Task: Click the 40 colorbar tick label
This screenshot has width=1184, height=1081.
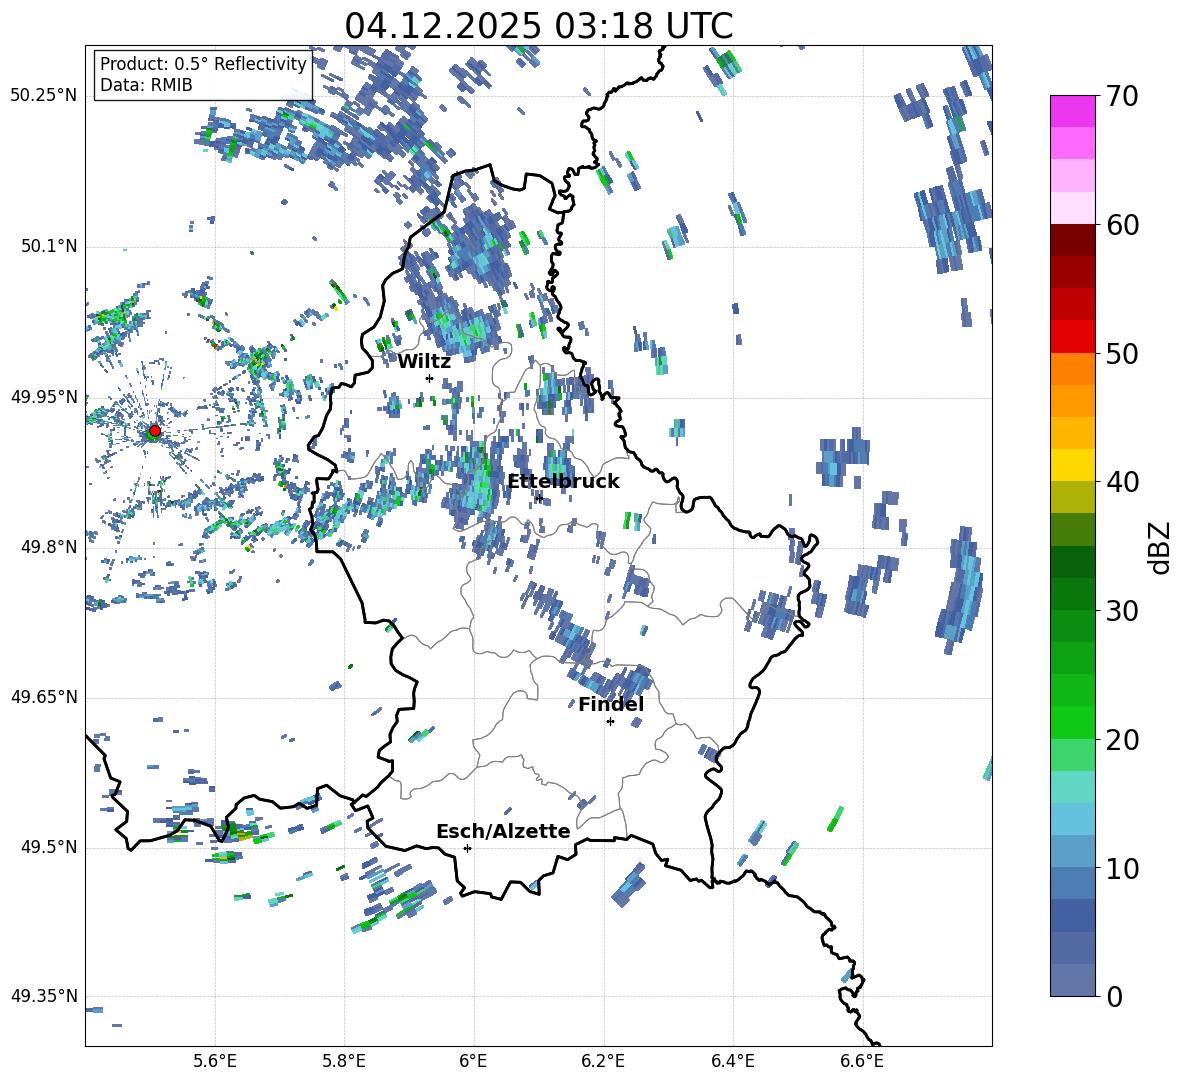Action: (1122, 482)
